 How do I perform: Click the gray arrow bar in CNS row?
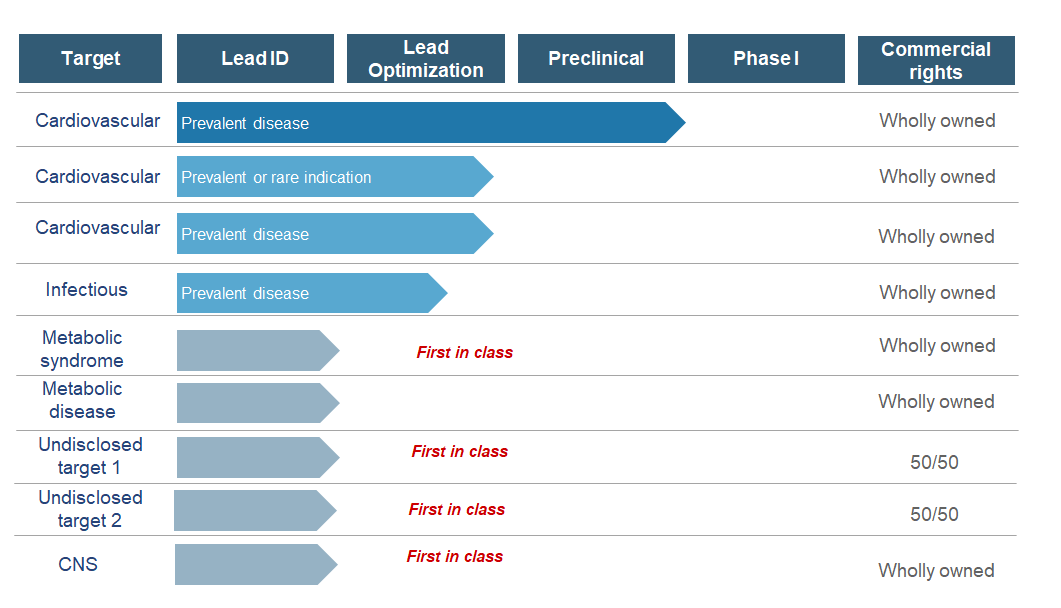click(x=252, y=565)
